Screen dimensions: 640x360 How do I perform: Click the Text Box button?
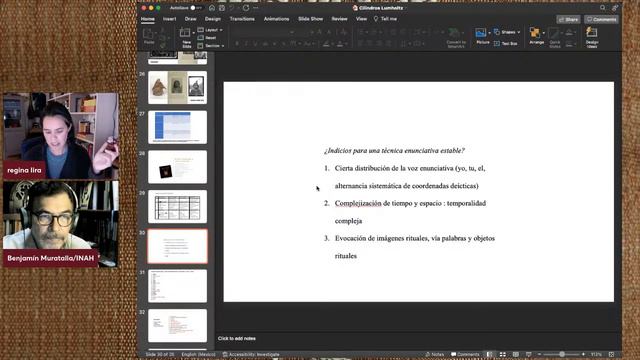point(505,43)
